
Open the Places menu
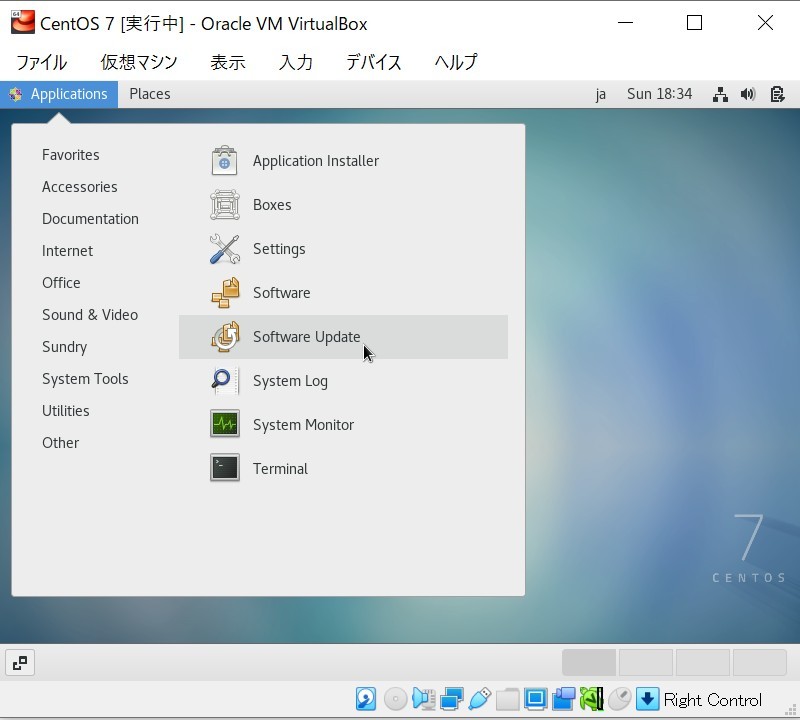149,94
